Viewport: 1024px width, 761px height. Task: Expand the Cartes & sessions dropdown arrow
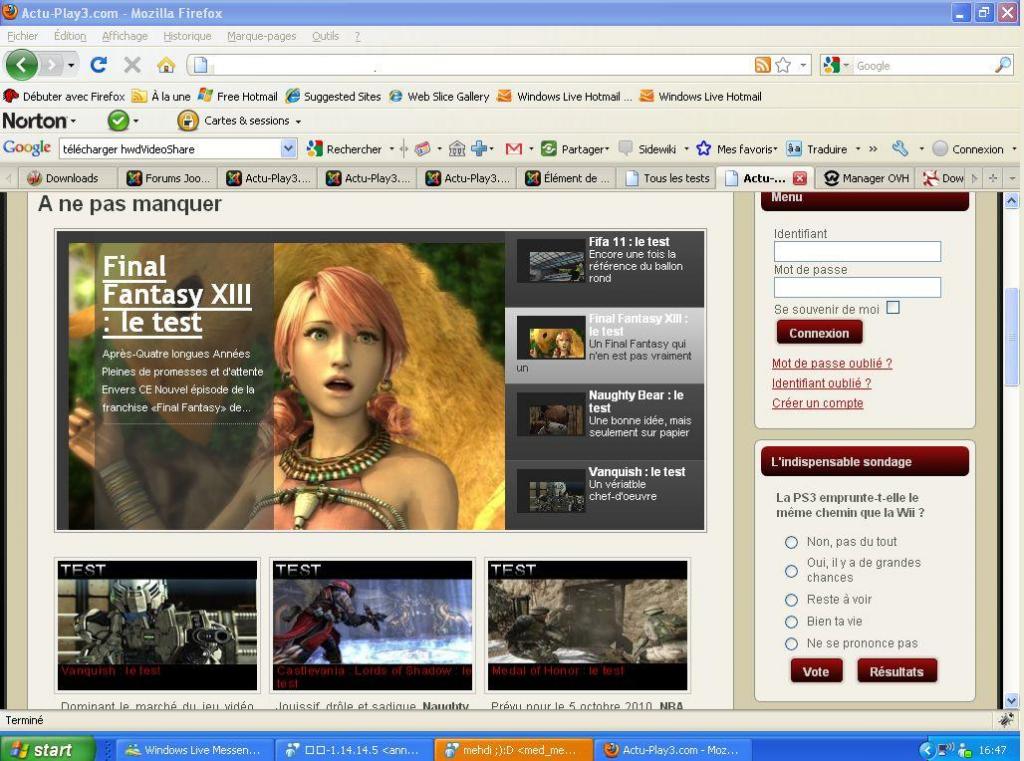click(x=298, y=121)
